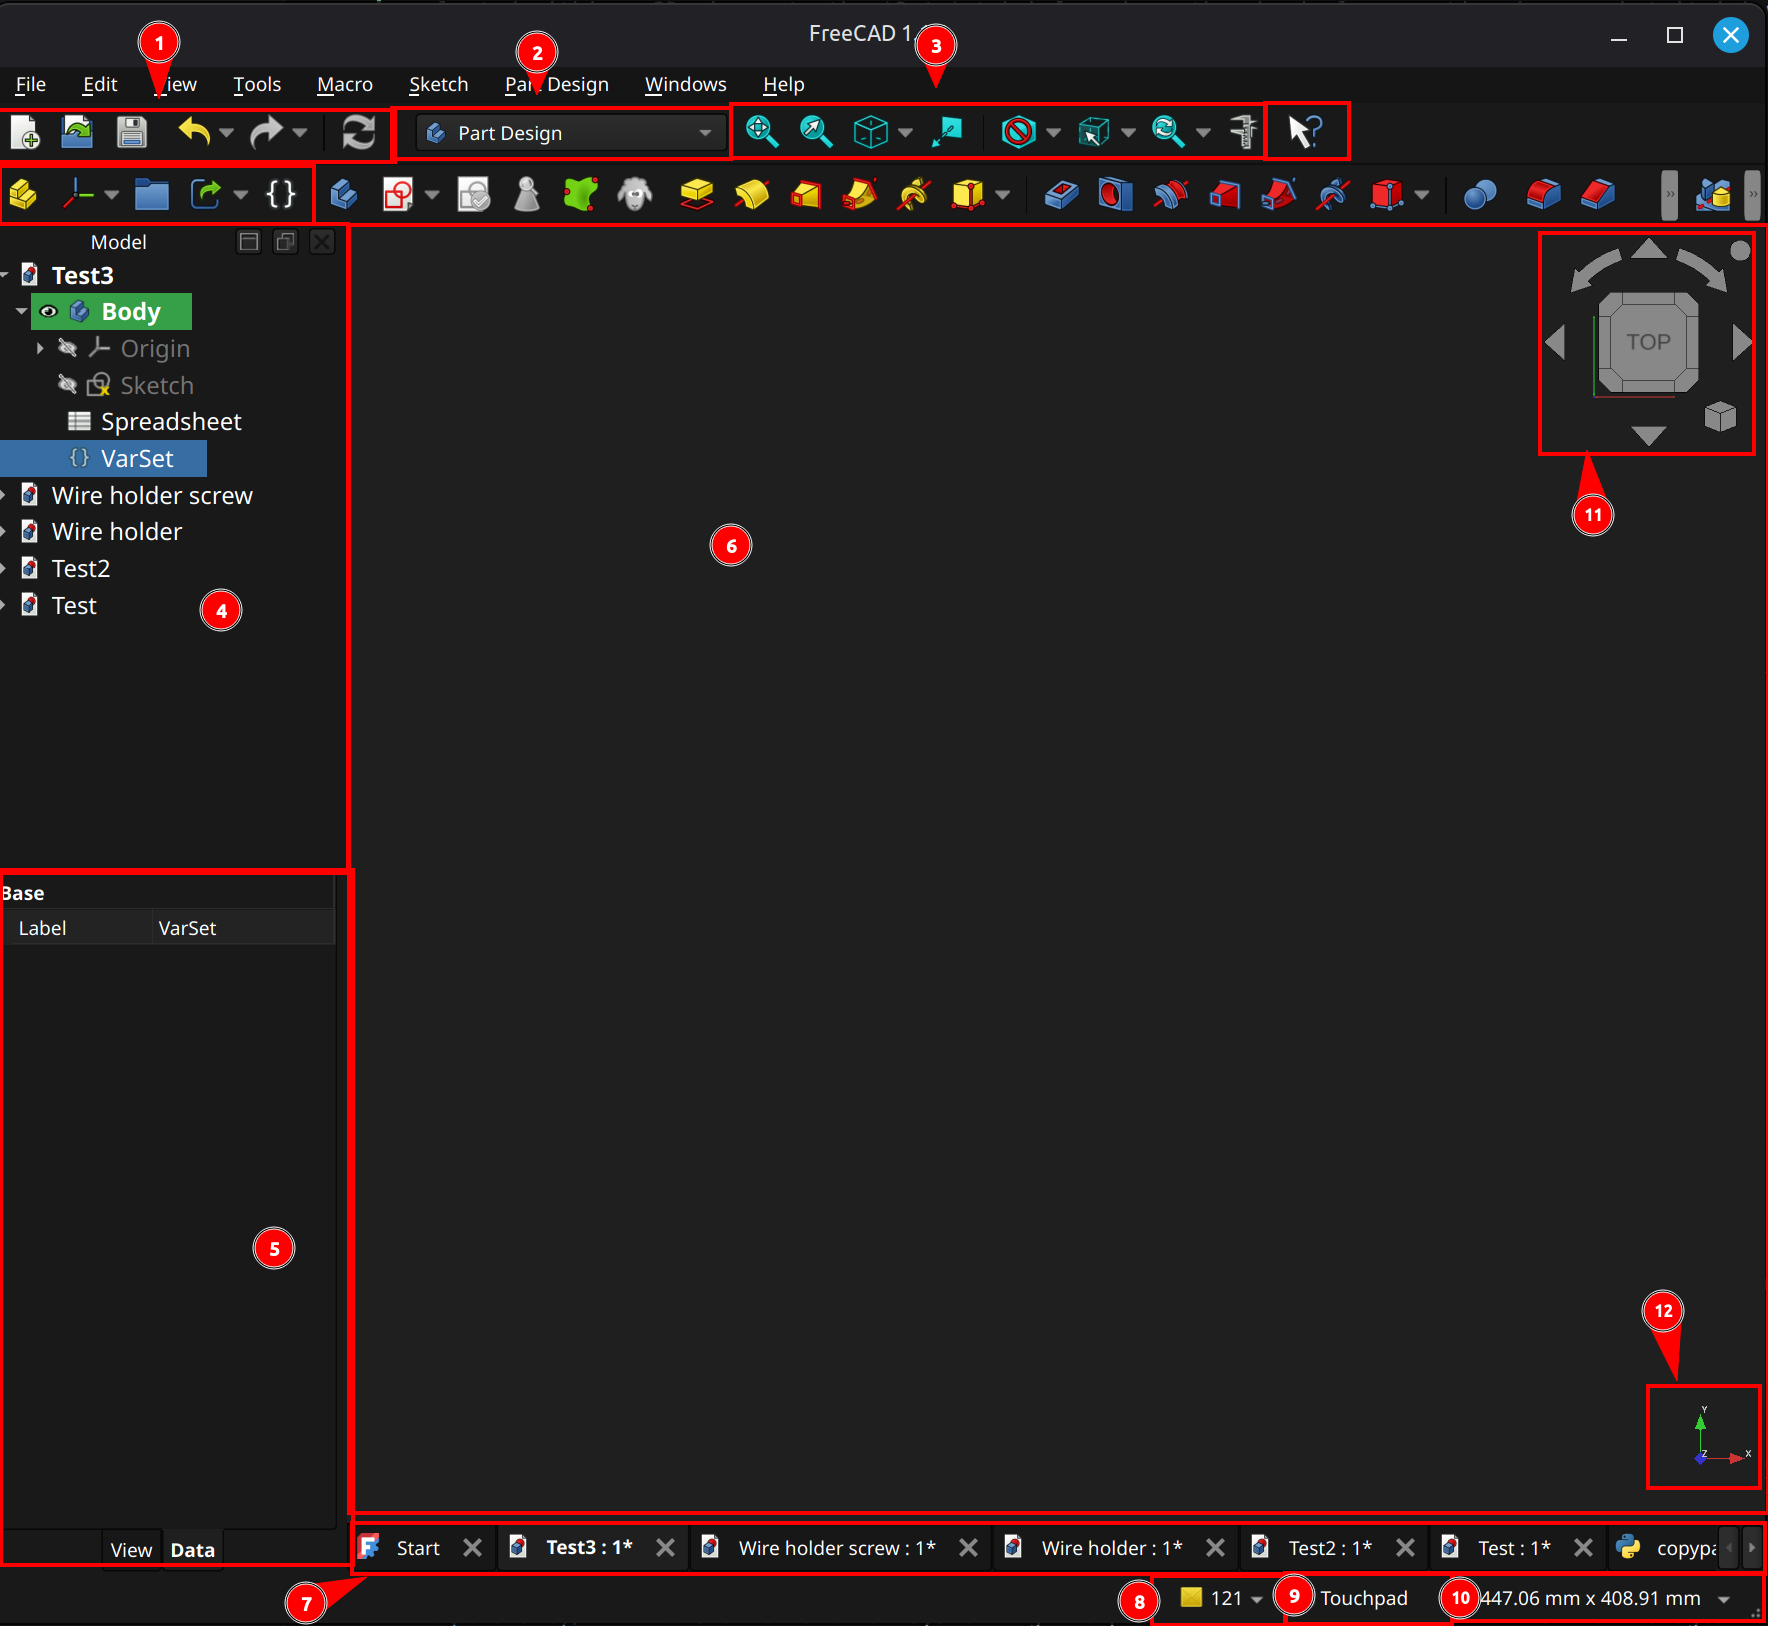Open the additive primitive dropdown arrow
Viewport: 1768px width, 1626px height.
pos(1002,195)
